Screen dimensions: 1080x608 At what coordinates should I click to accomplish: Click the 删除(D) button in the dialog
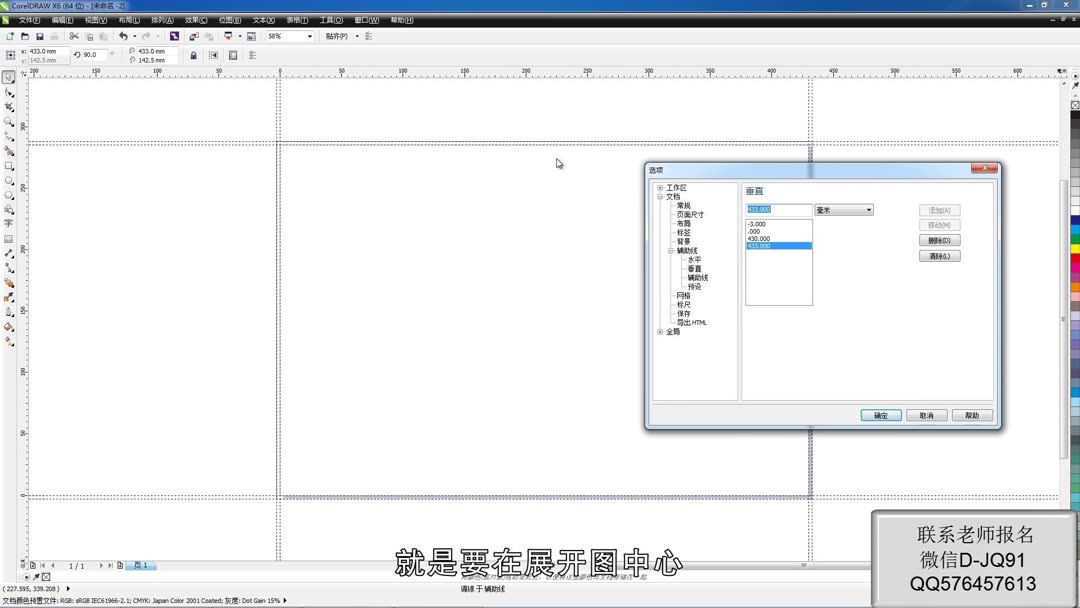[939, 240]
